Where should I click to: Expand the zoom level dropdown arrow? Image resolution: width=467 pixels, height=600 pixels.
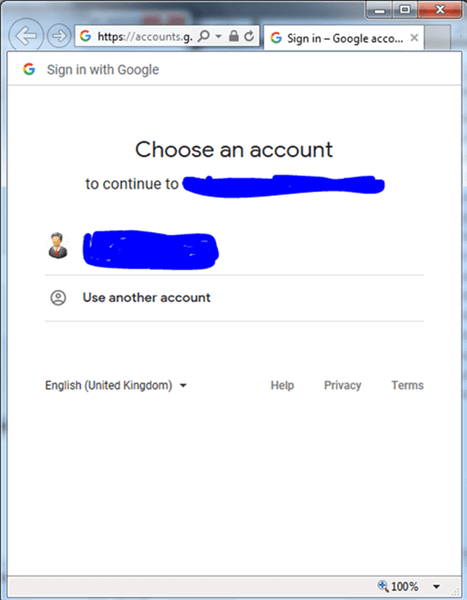tap(436, 586)
